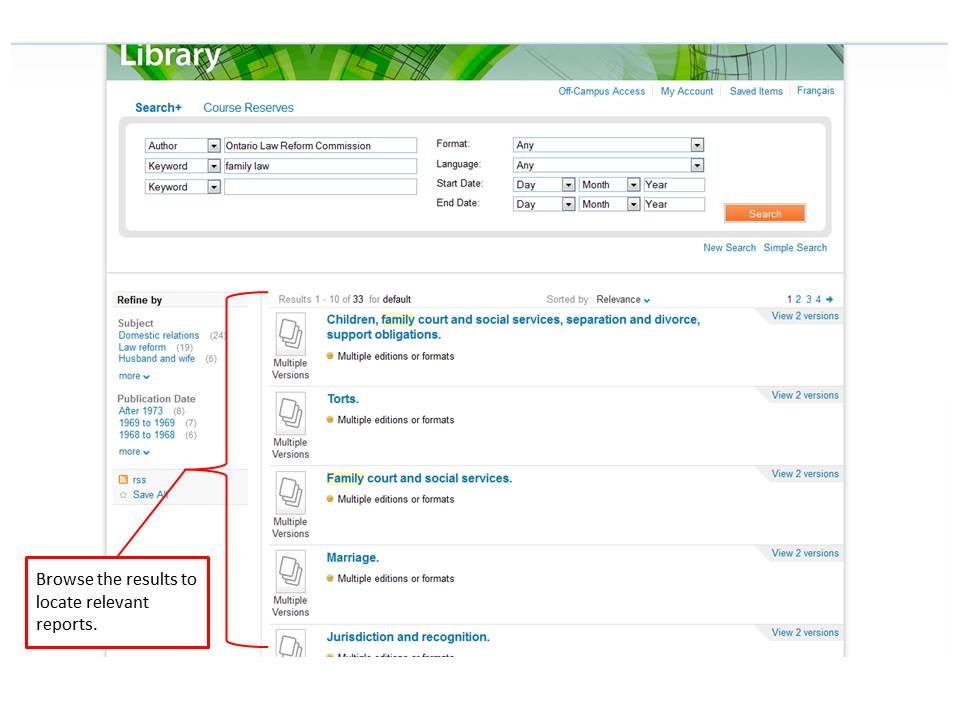Click the Author field containing Ontario Law Reform Commission
Image resolution: width=960 pixels, height=720 pixels.
click(x=320, y=146)
